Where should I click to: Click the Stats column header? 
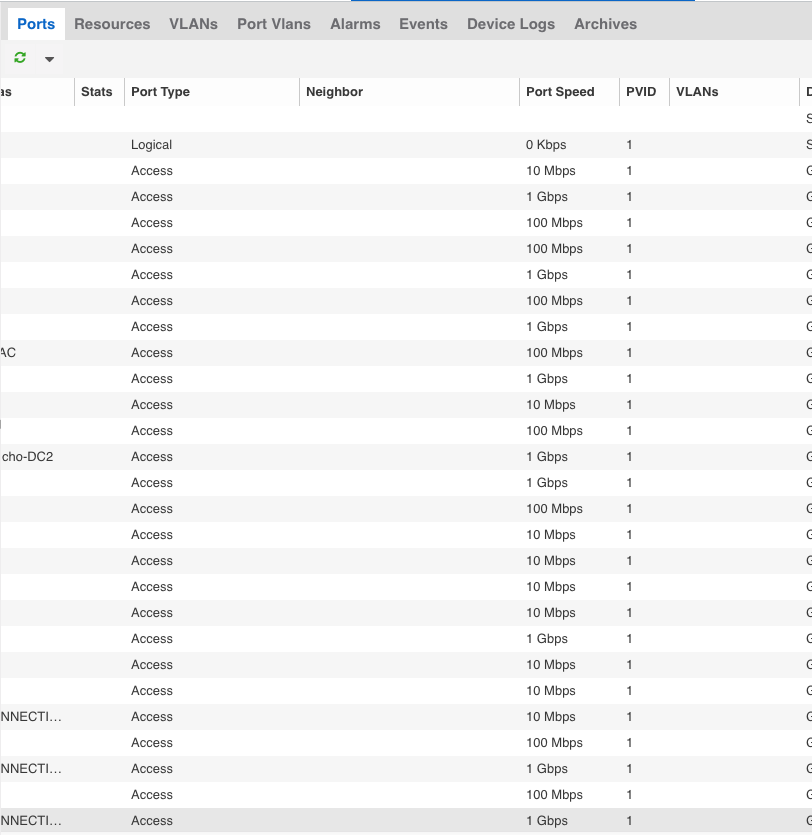[97, 92]
